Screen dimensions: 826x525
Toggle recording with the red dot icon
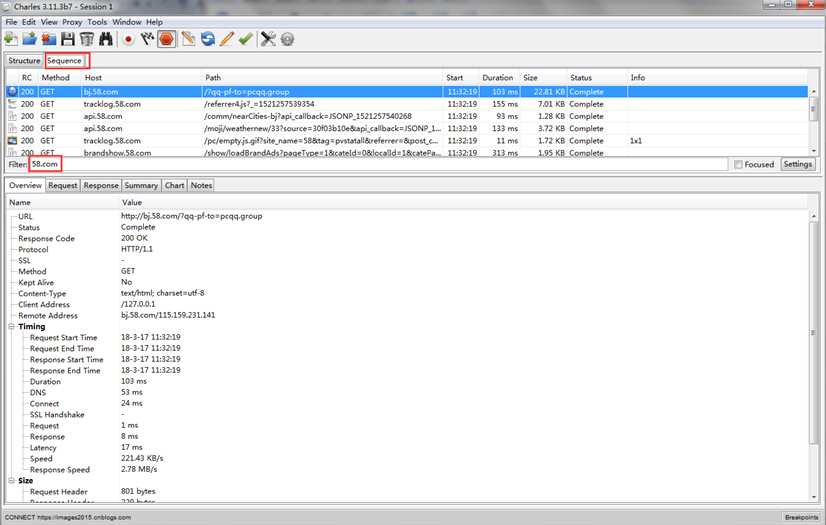[x=128, y=39]
